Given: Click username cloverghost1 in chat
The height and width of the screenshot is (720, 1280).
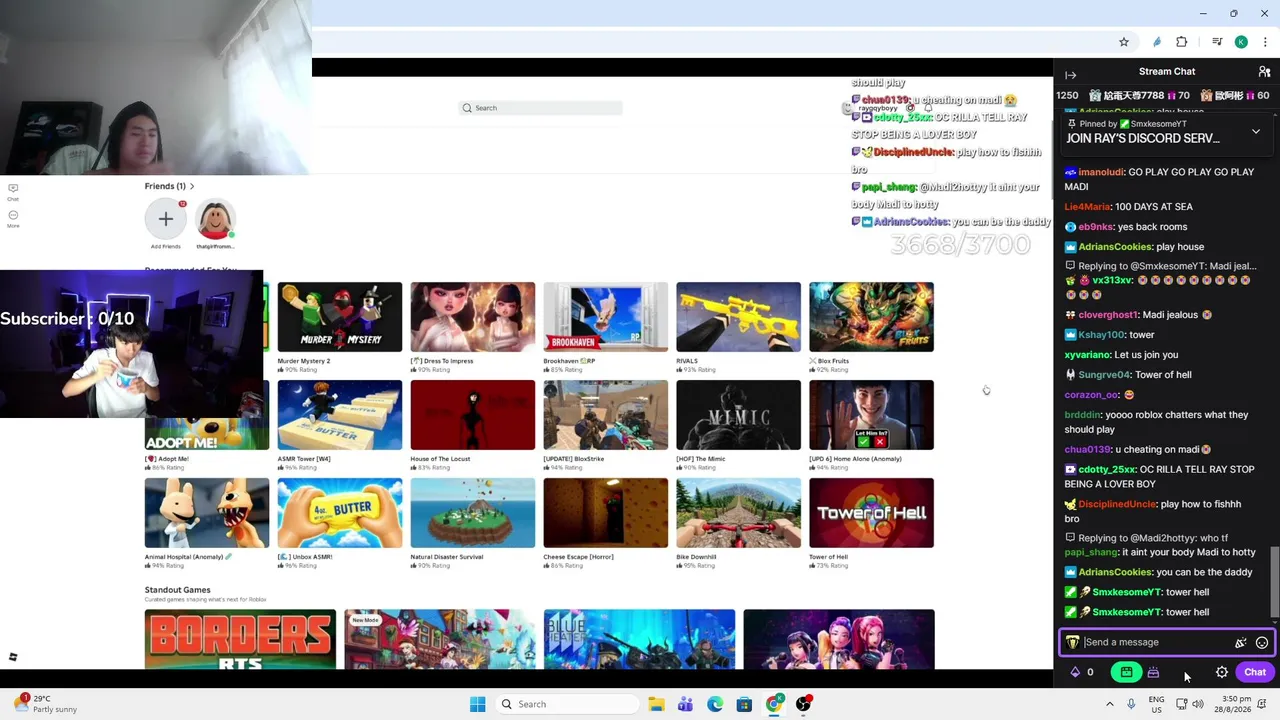Looking at the screenshot, I should [x=1107, y=315].
